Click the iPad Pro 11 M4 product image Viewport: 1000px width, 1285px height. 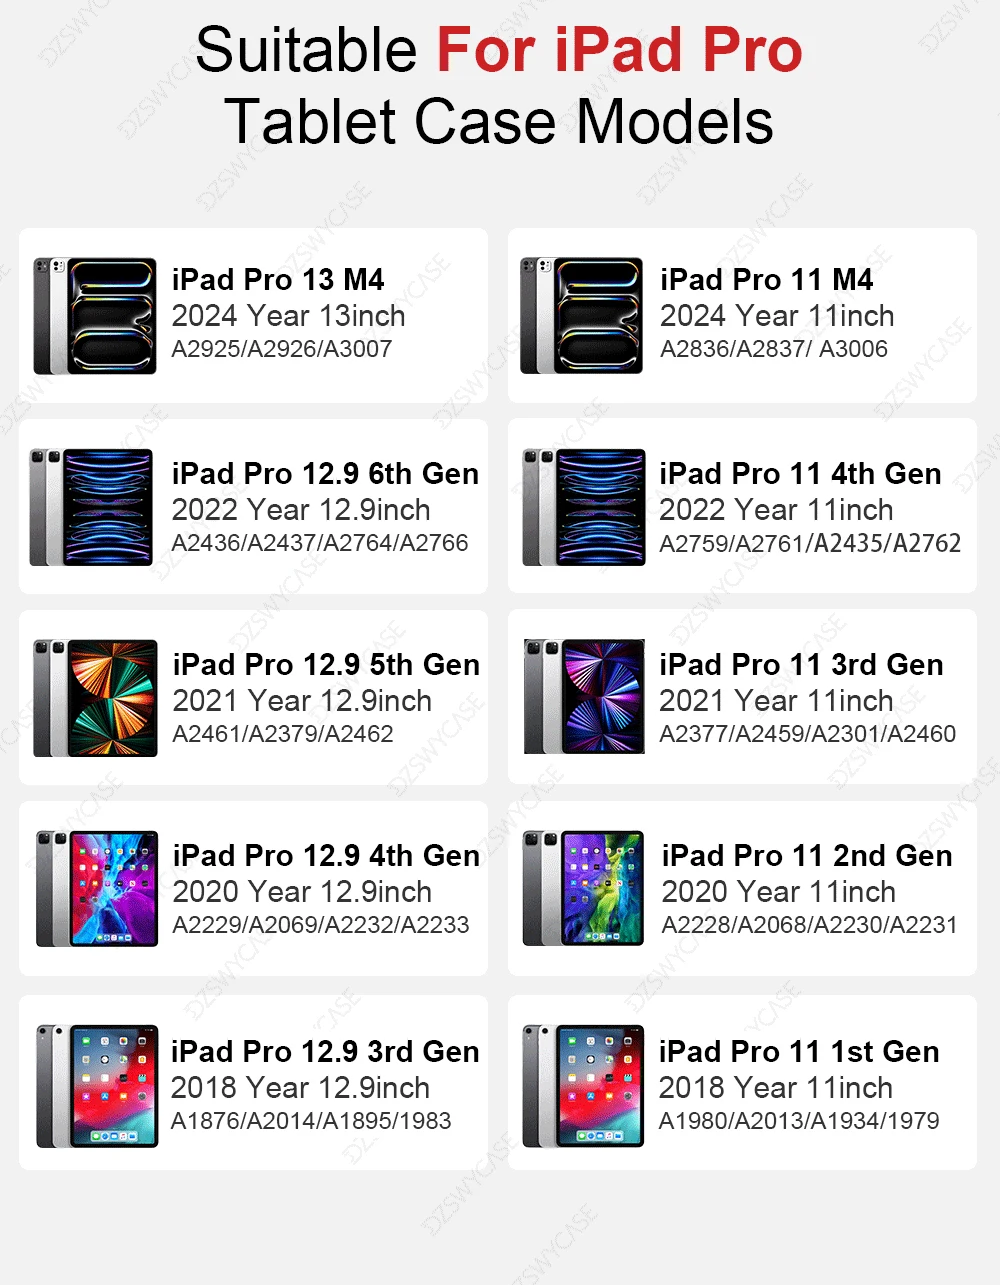582,316
